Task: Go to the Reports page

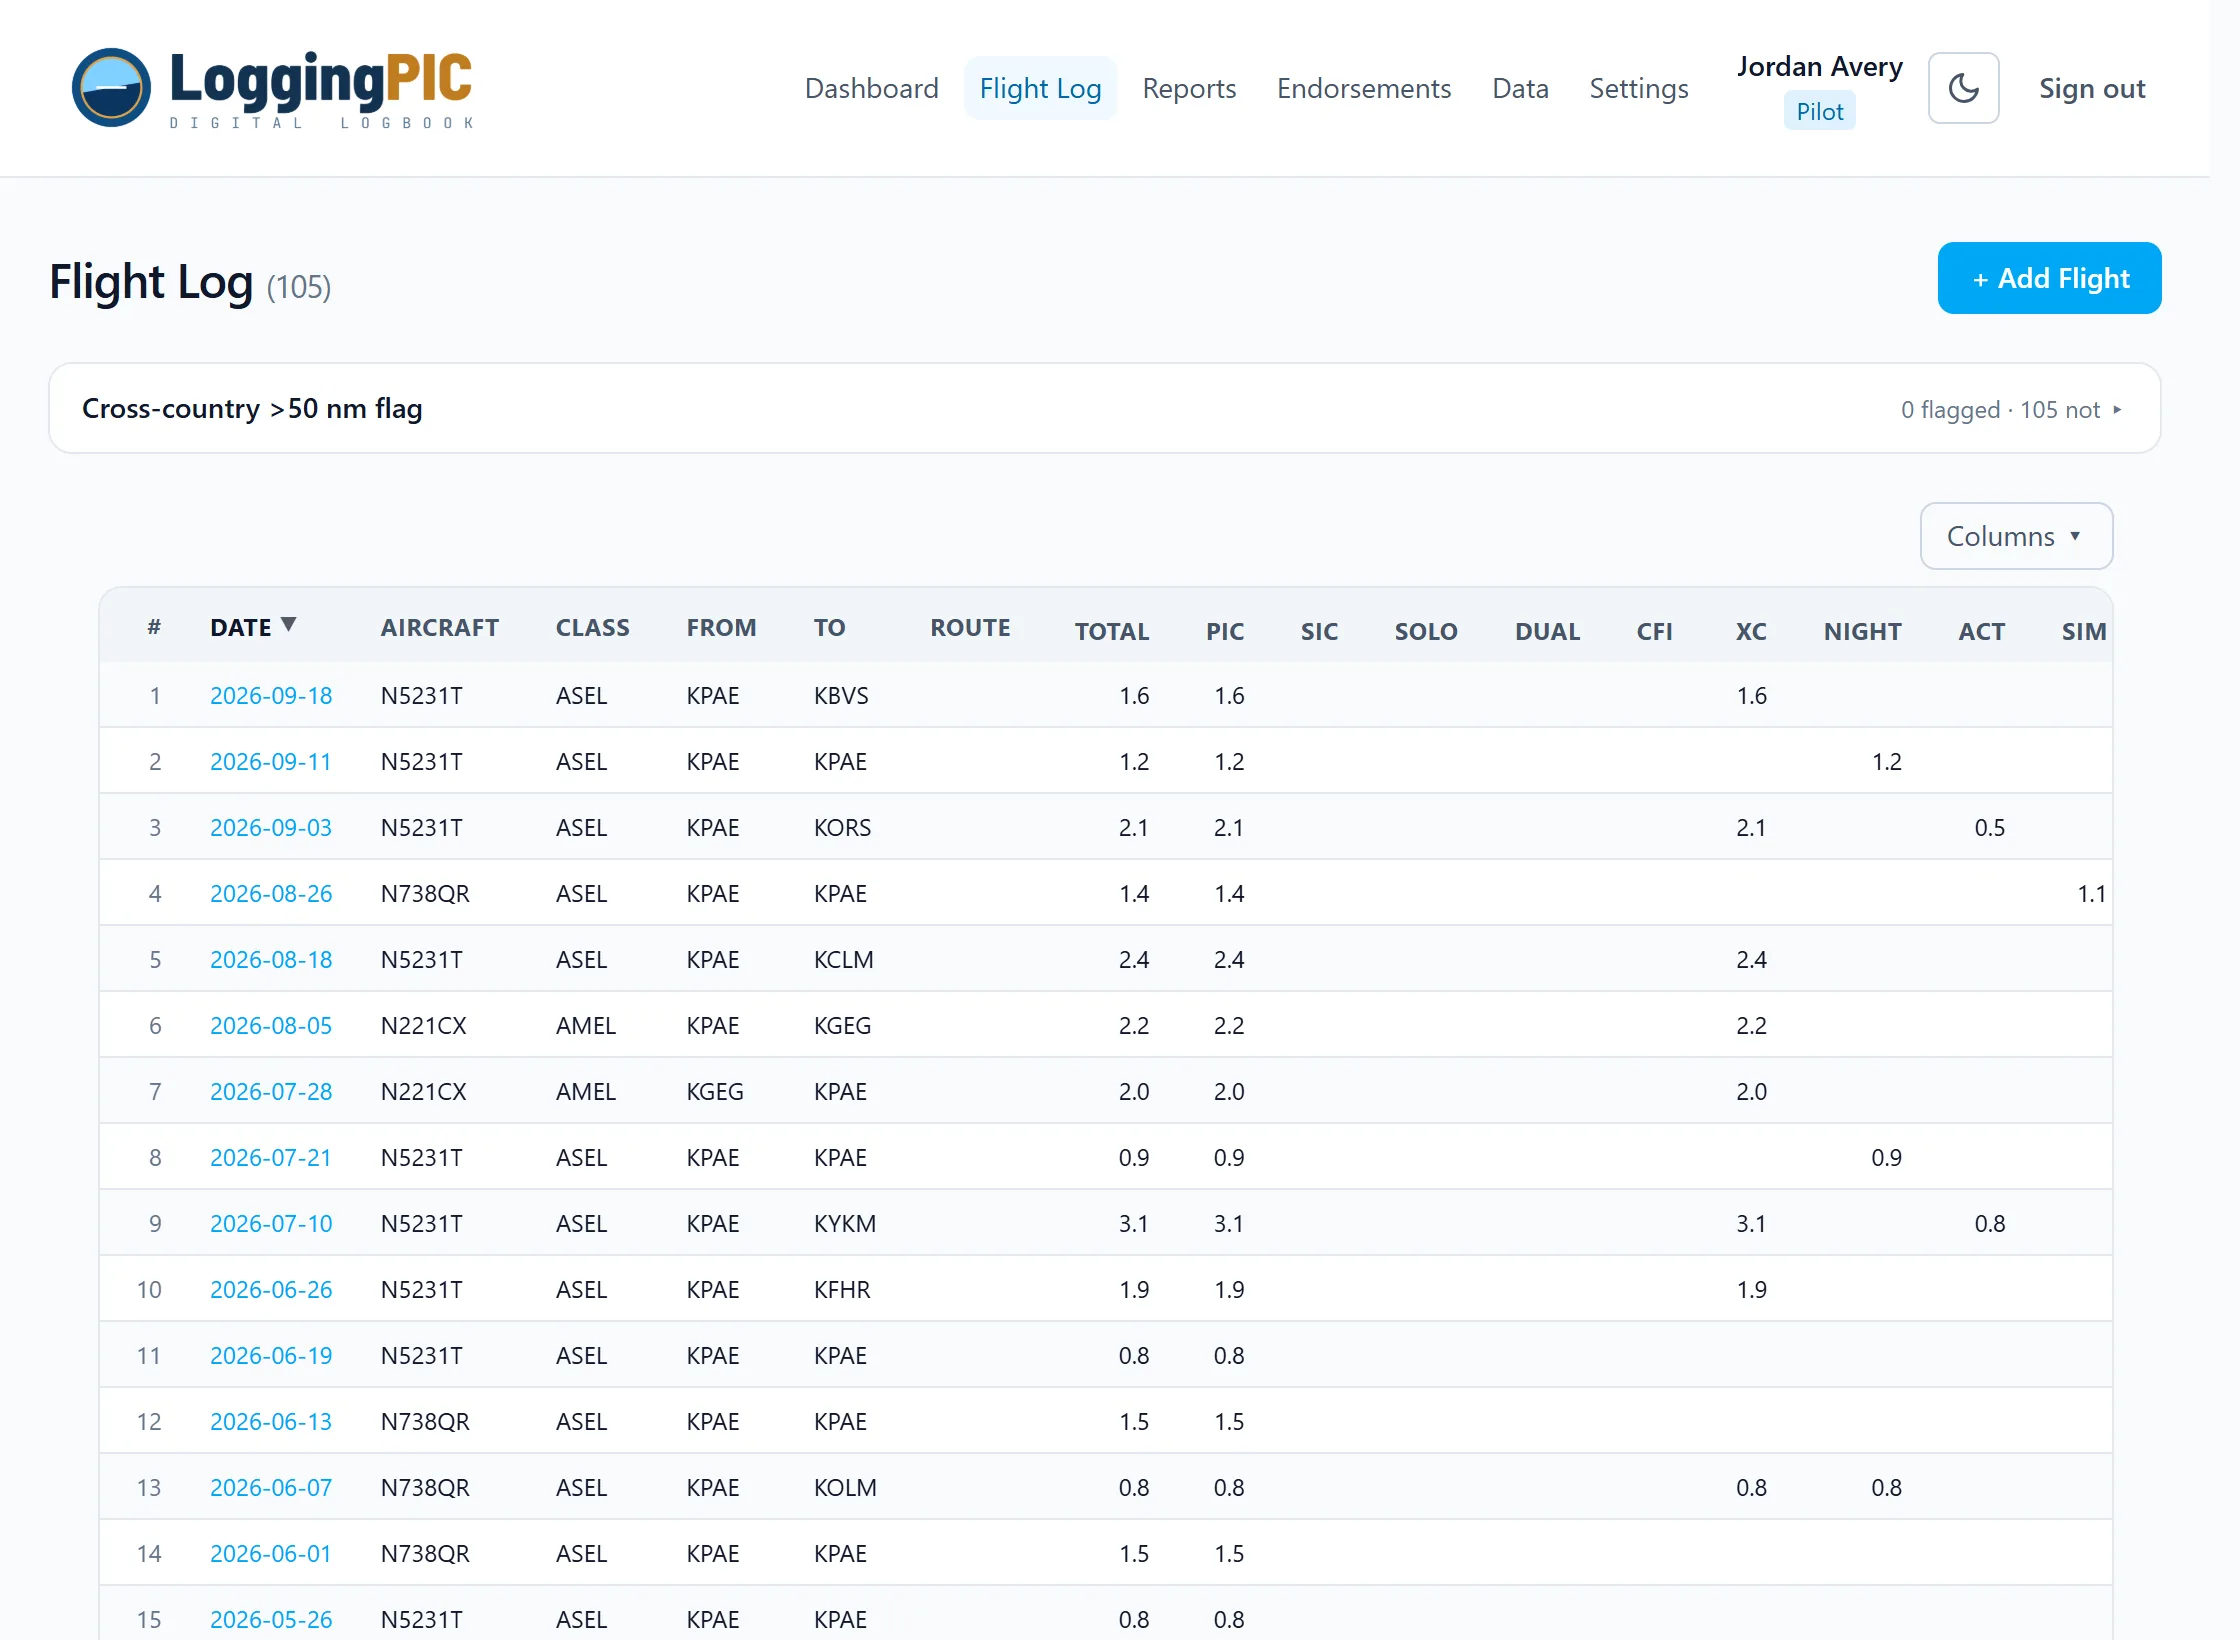Action: tap(1189, 88)
